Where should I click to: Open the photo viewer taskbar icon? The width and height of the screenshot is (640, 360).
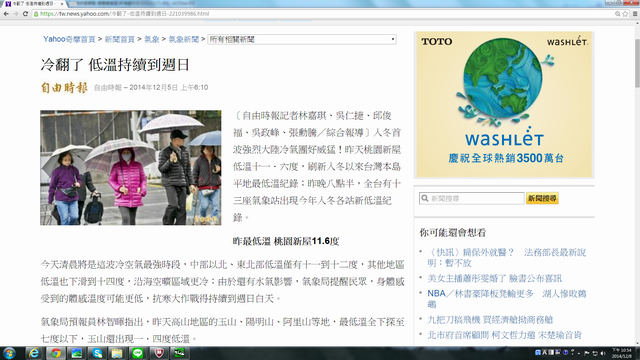[77, 353]
